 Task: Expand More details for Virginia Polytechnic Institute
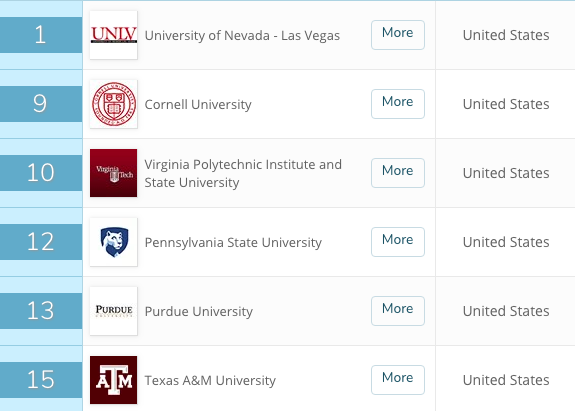[398, 173]
